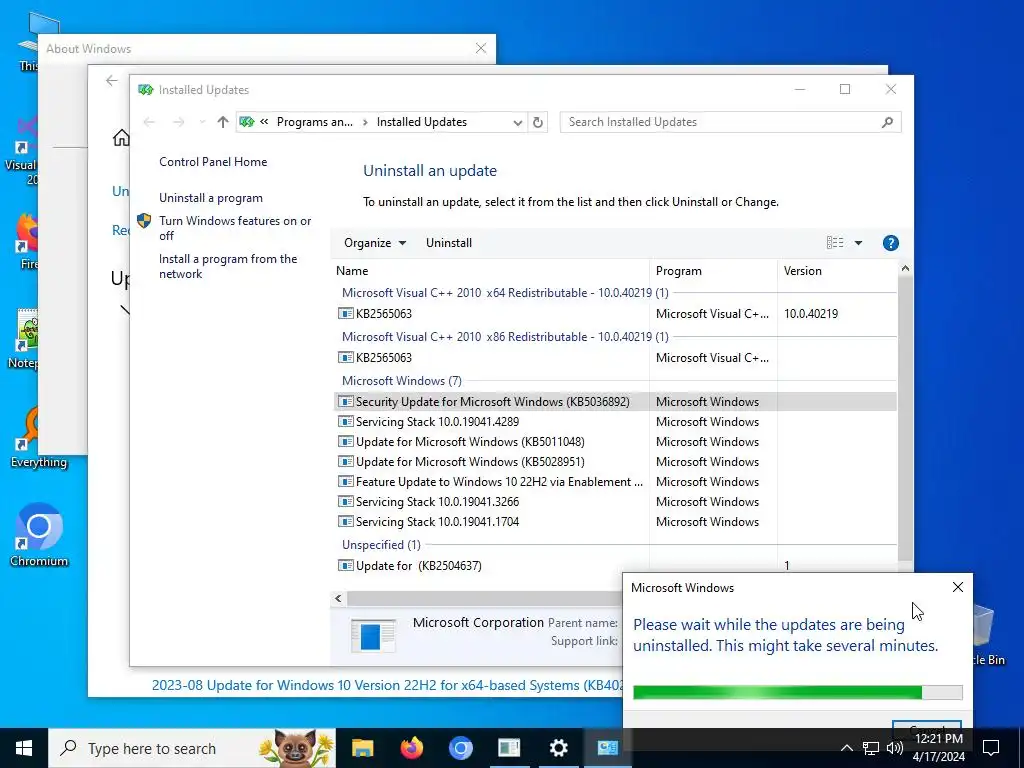The height and width of the screenshot is (768, 1024).
Task: Click Turn Windows features on or off
Action: tap(235, 228)
